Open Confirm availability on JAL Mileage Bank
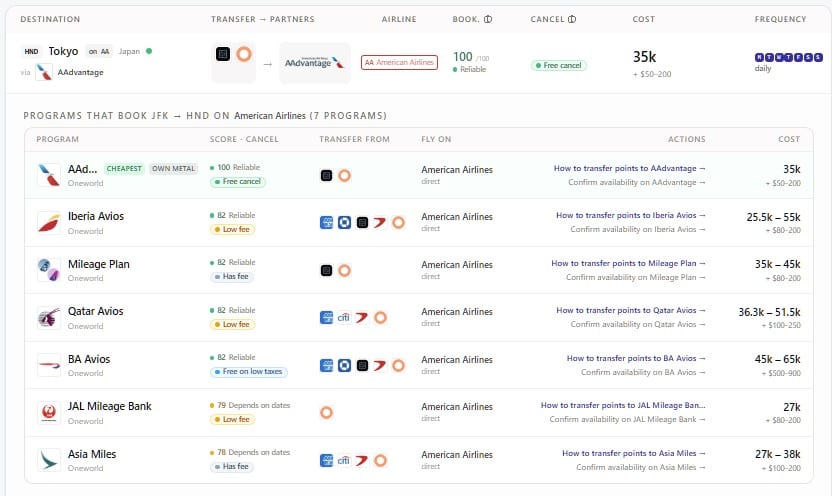 click(x=627, y=419)
